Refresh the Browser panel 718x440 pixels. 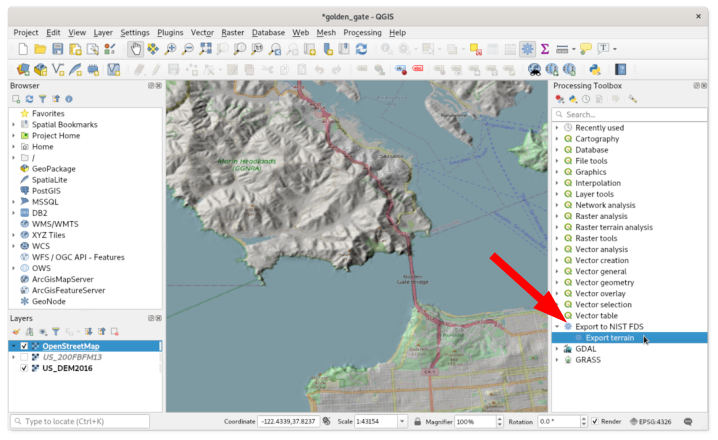(x=29, y=99)
